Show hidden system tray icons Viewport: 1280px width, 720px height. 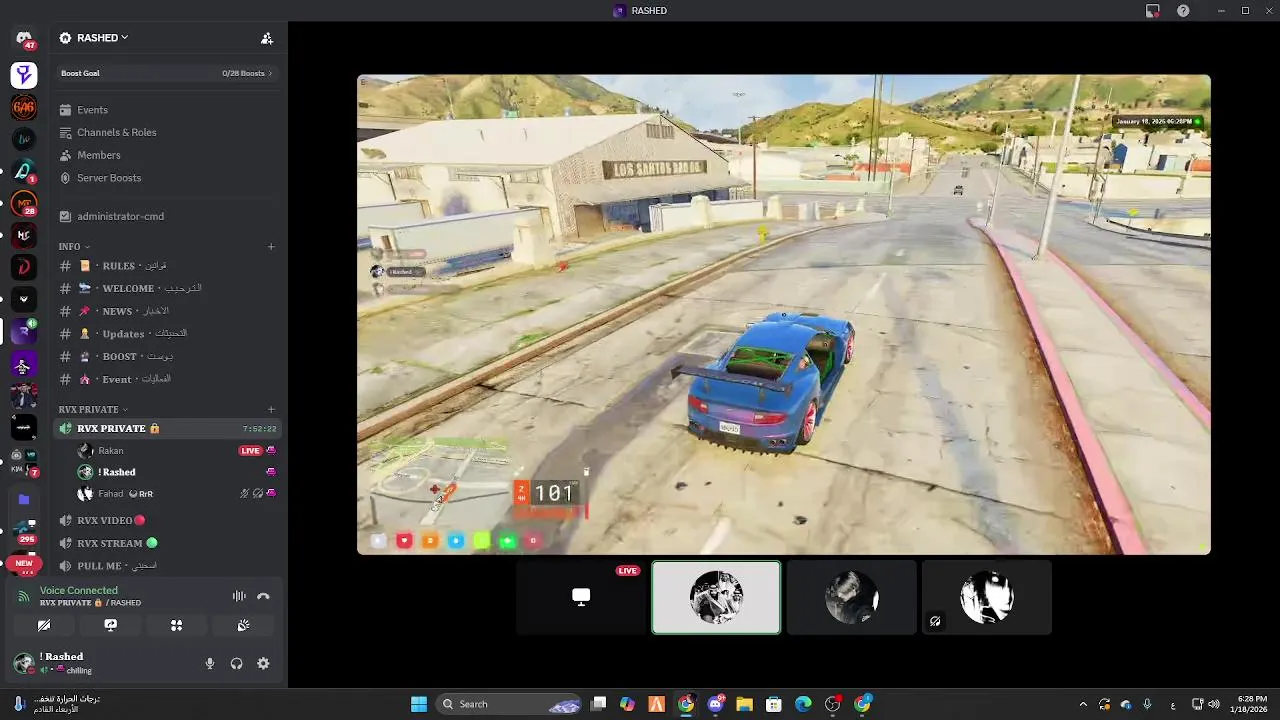[1082, 704]
